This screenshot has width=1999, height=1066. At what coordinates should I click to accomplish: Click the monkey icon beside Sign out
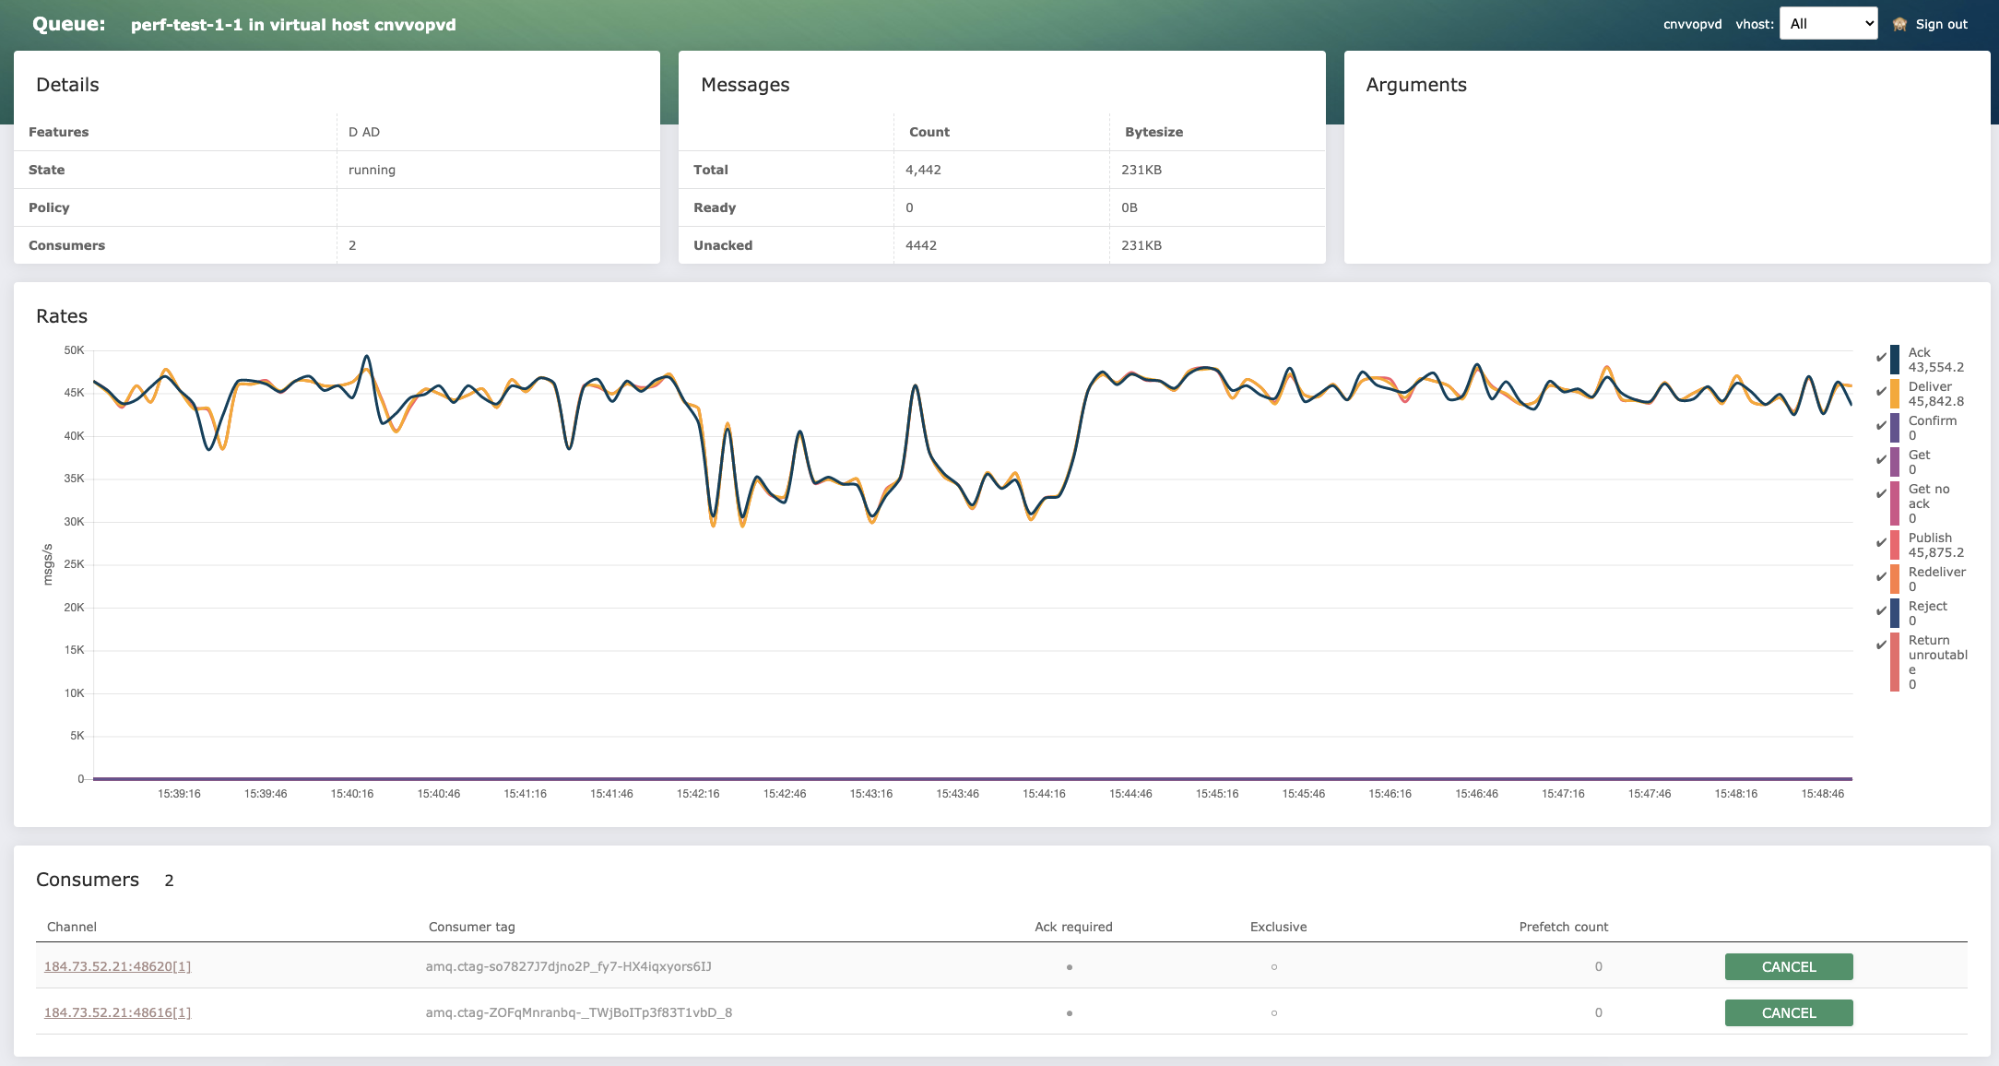coord(1899,24)
